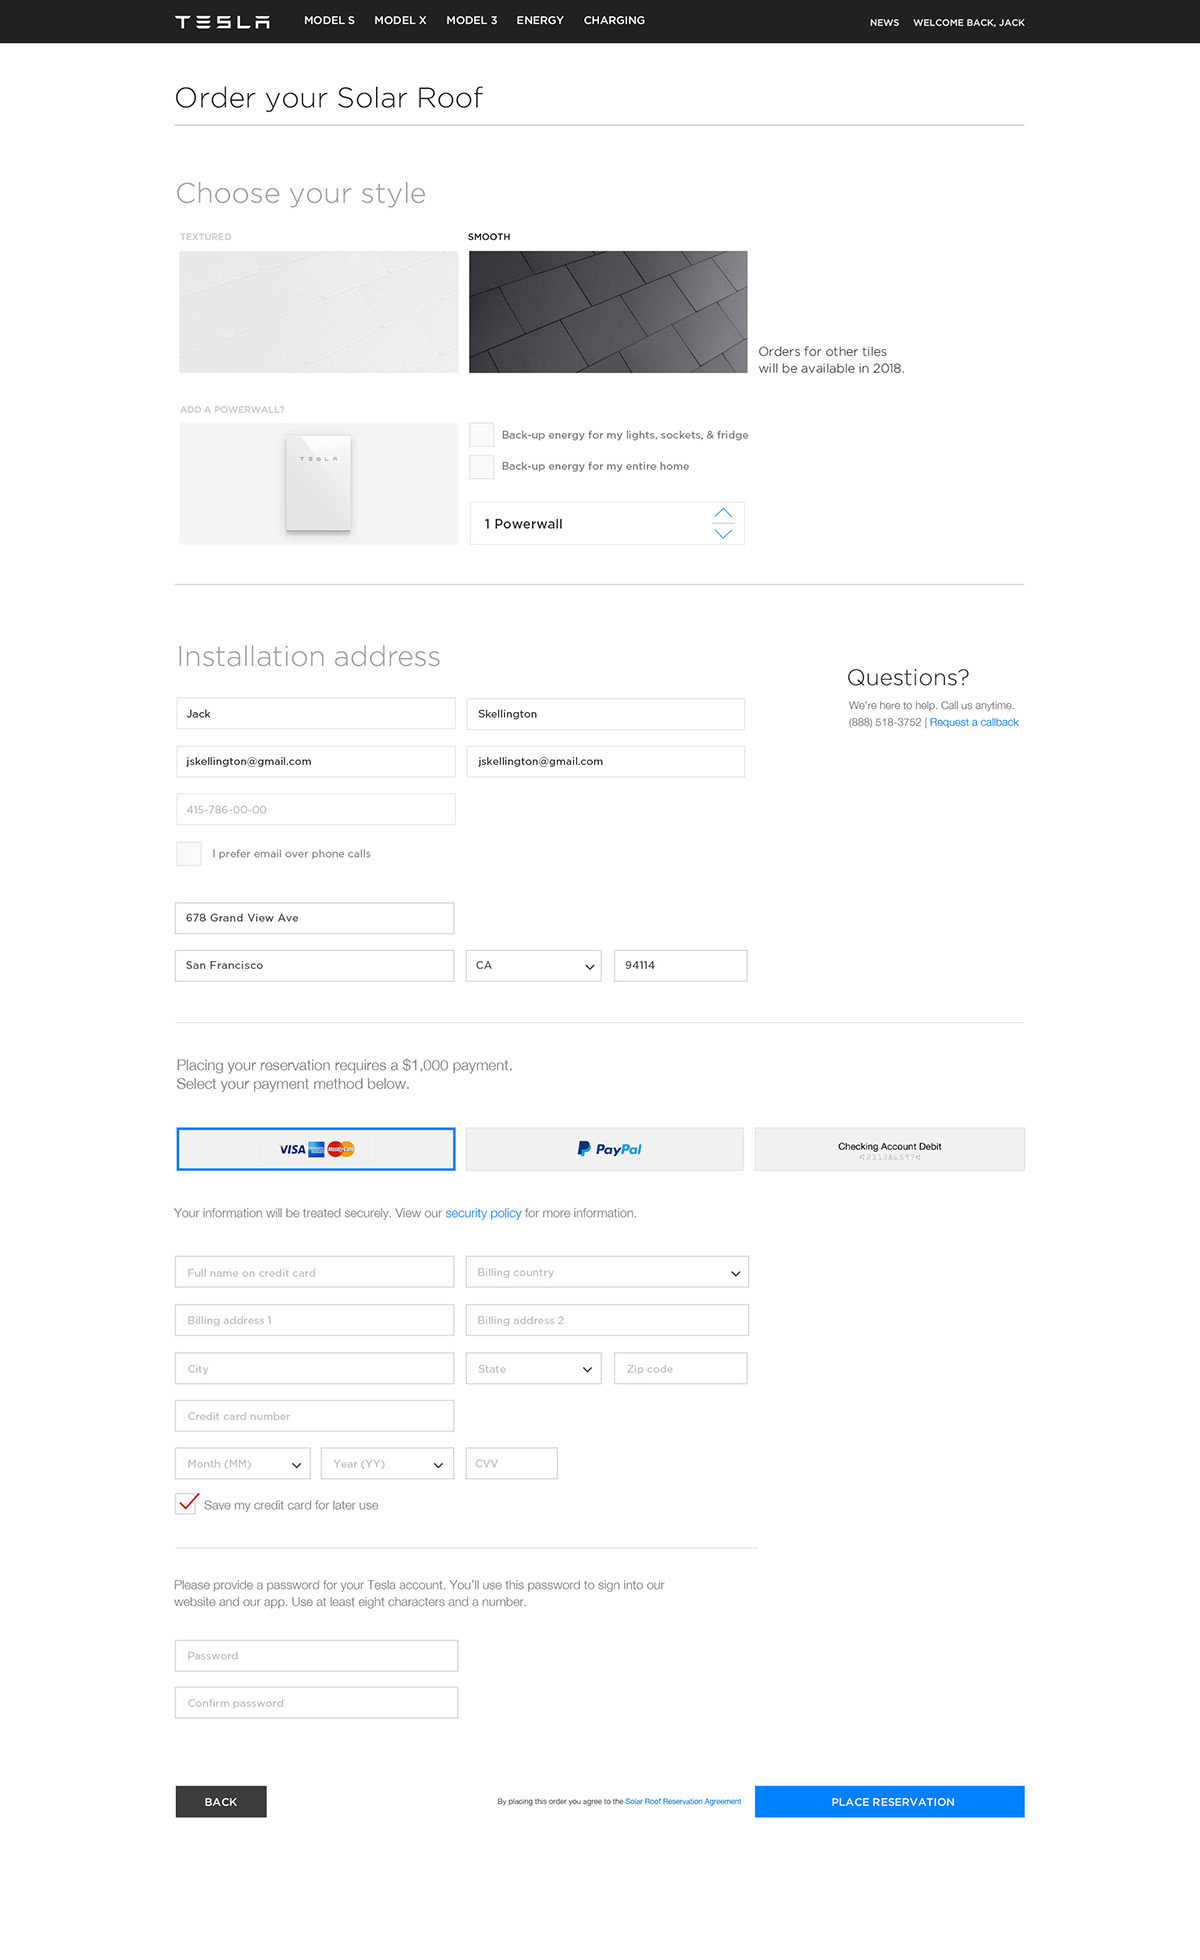Click the phone number (888) 518-3752
The height and width of the screenshot is (1960, 1200).
[885, 722]
